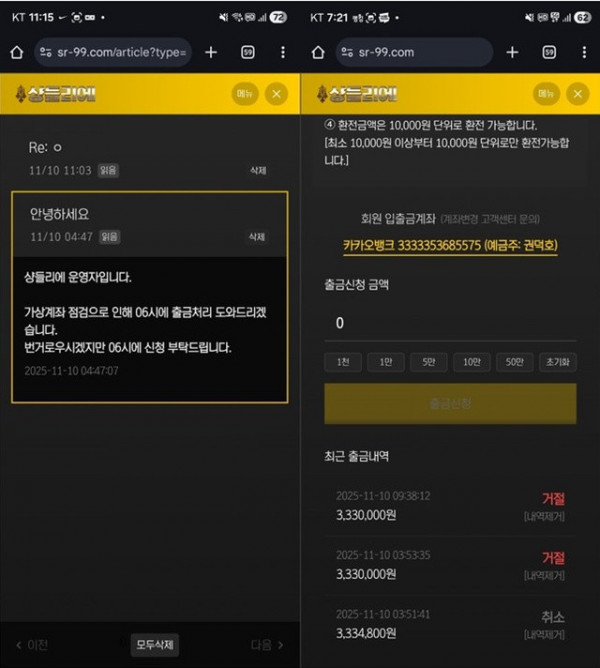Delete the Re: message
The image size is (600, 668).
click(258, 171)
